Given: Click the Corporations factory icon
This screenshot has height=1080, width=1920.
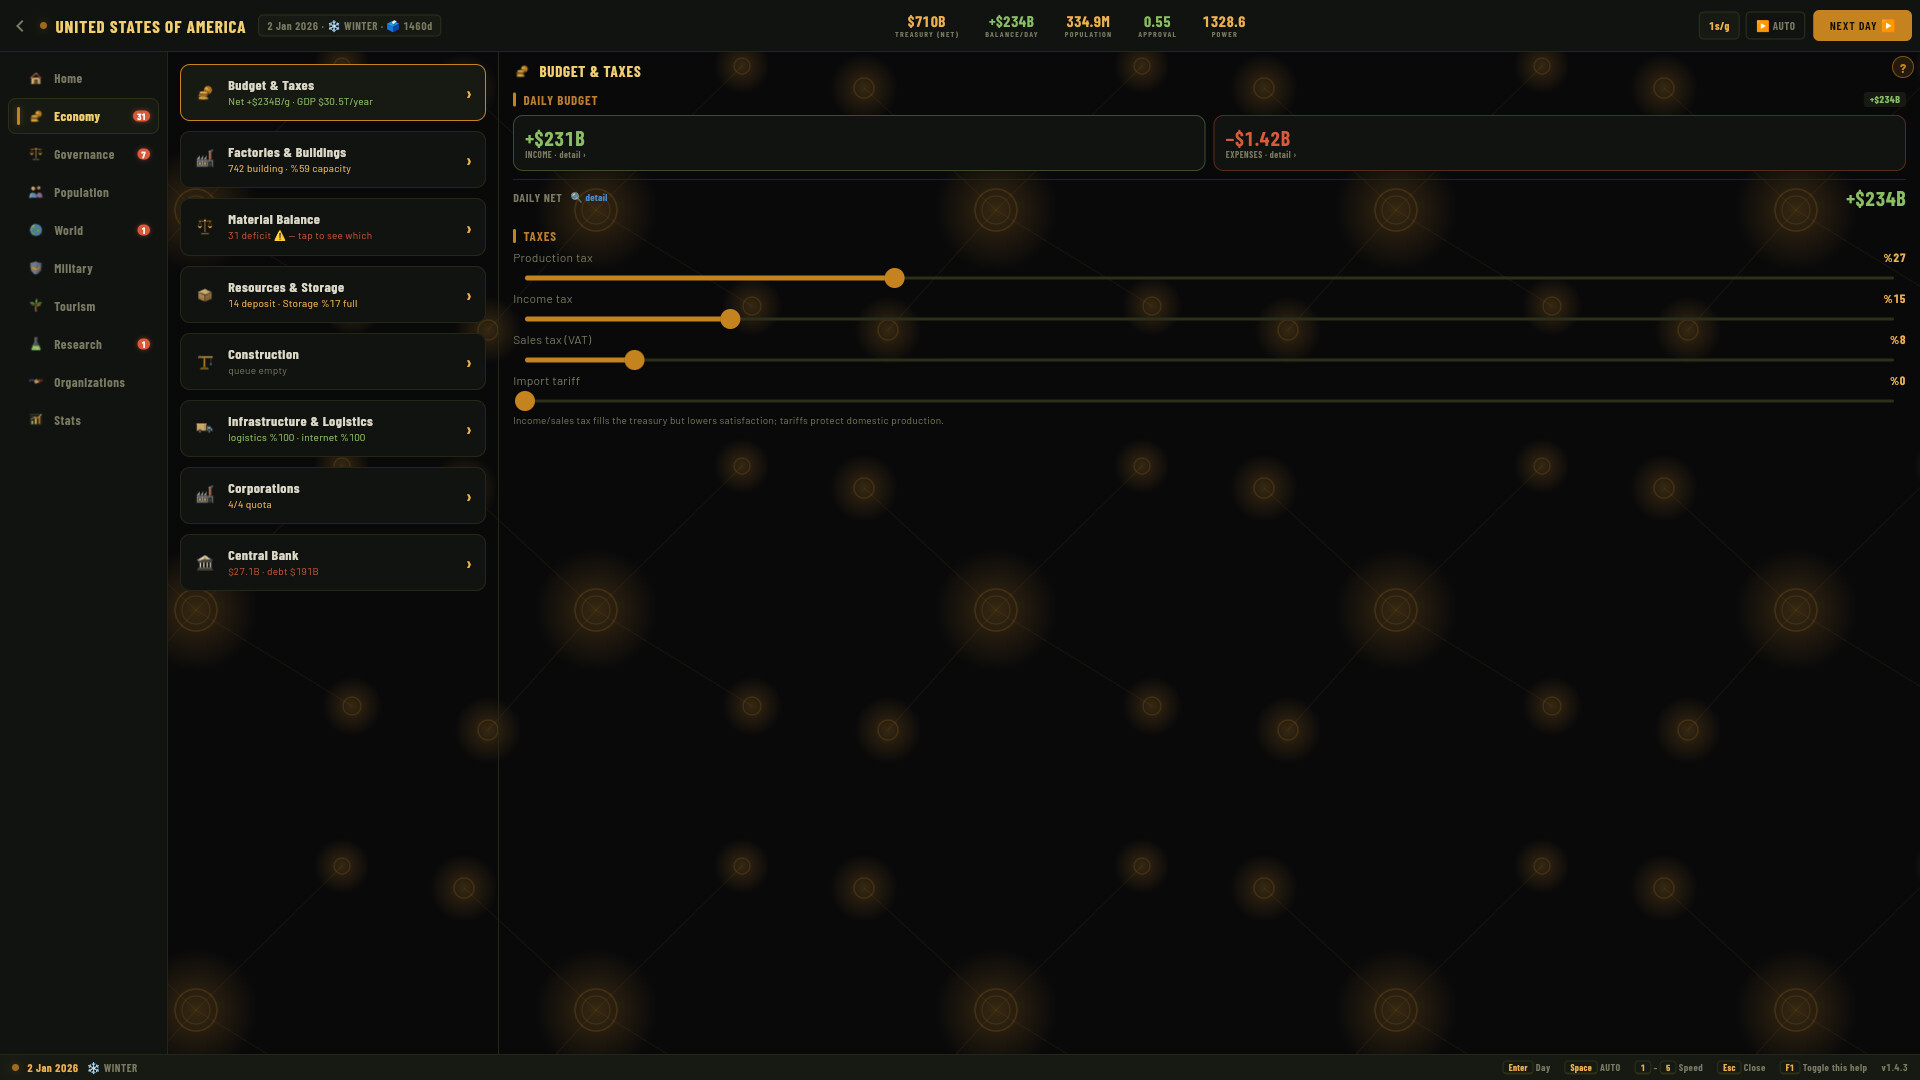Looking at the screenshot, I should pos(205,496).
